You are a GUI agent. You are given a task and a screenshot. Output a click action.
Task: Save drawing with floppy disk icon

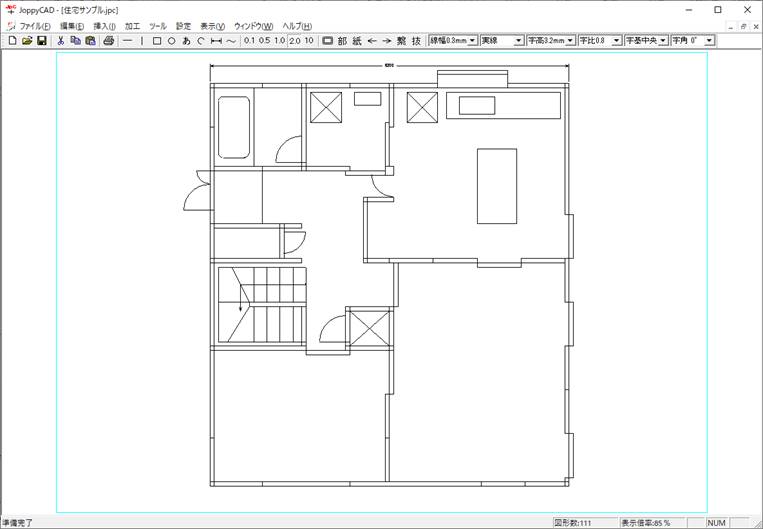pos(42,41)
